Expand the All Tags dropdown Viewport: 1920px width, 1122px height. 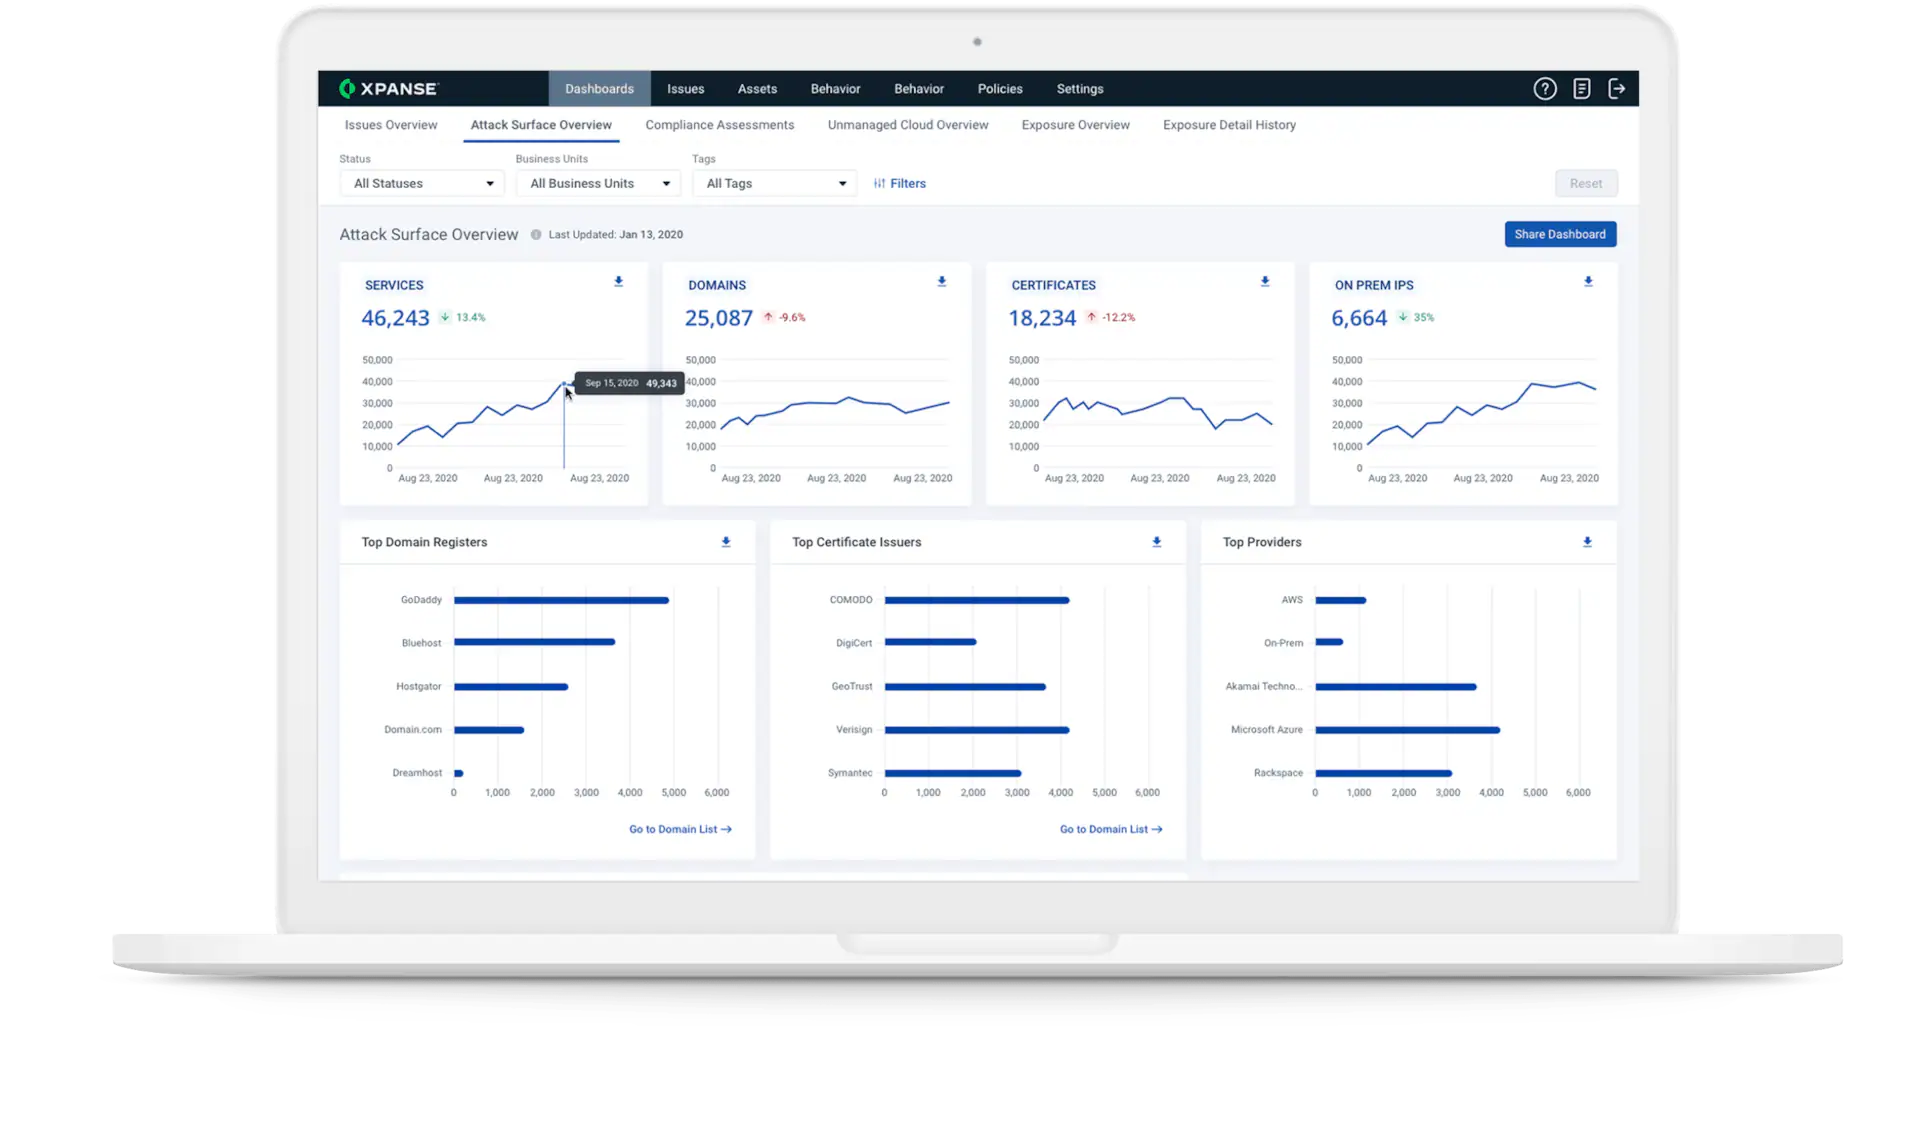click(x=775, y=184)
